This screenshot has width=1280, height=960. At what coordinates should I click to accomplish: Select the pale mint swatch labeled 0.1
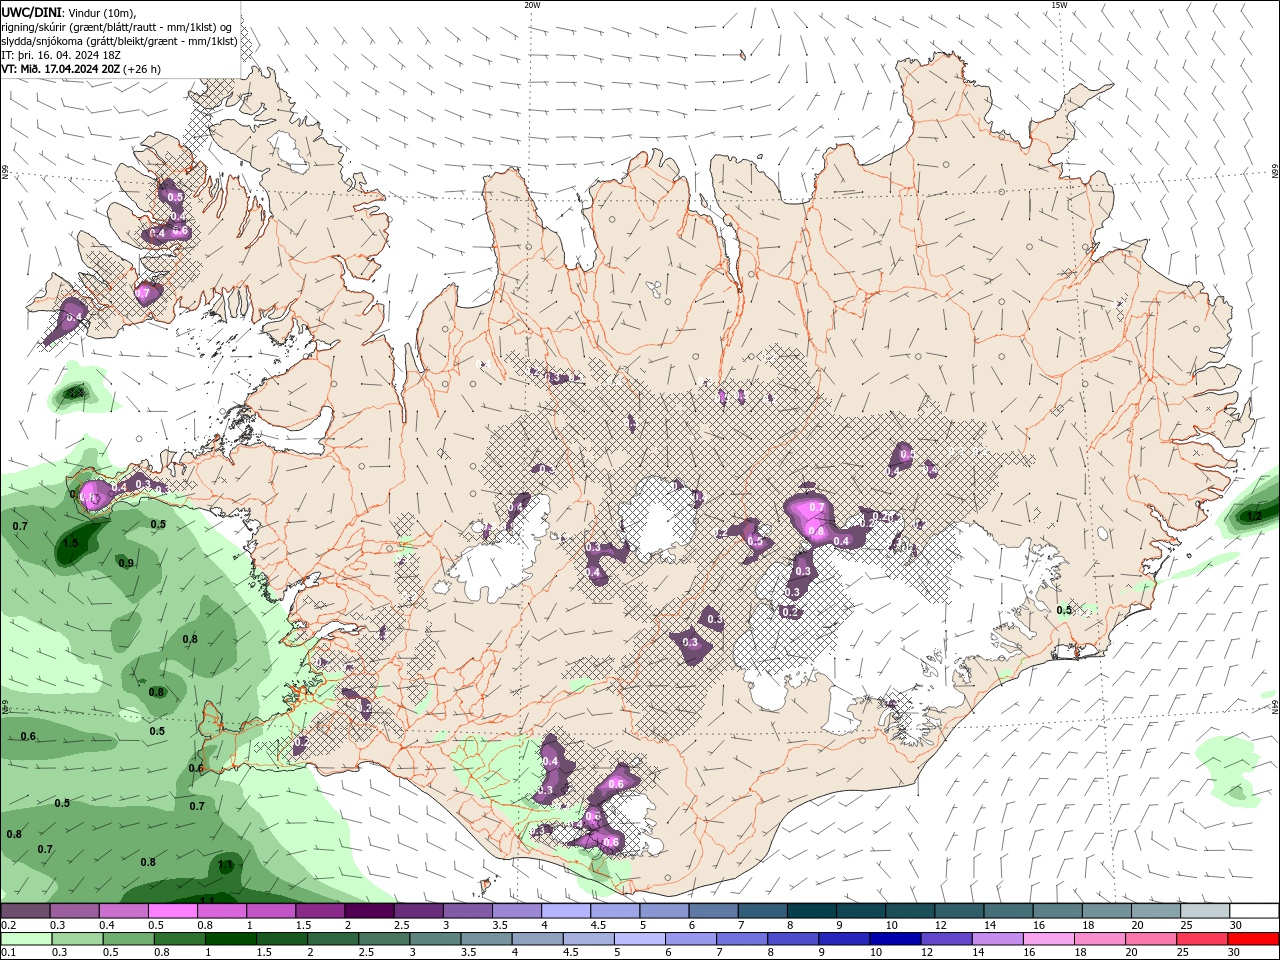click(26, 939)
